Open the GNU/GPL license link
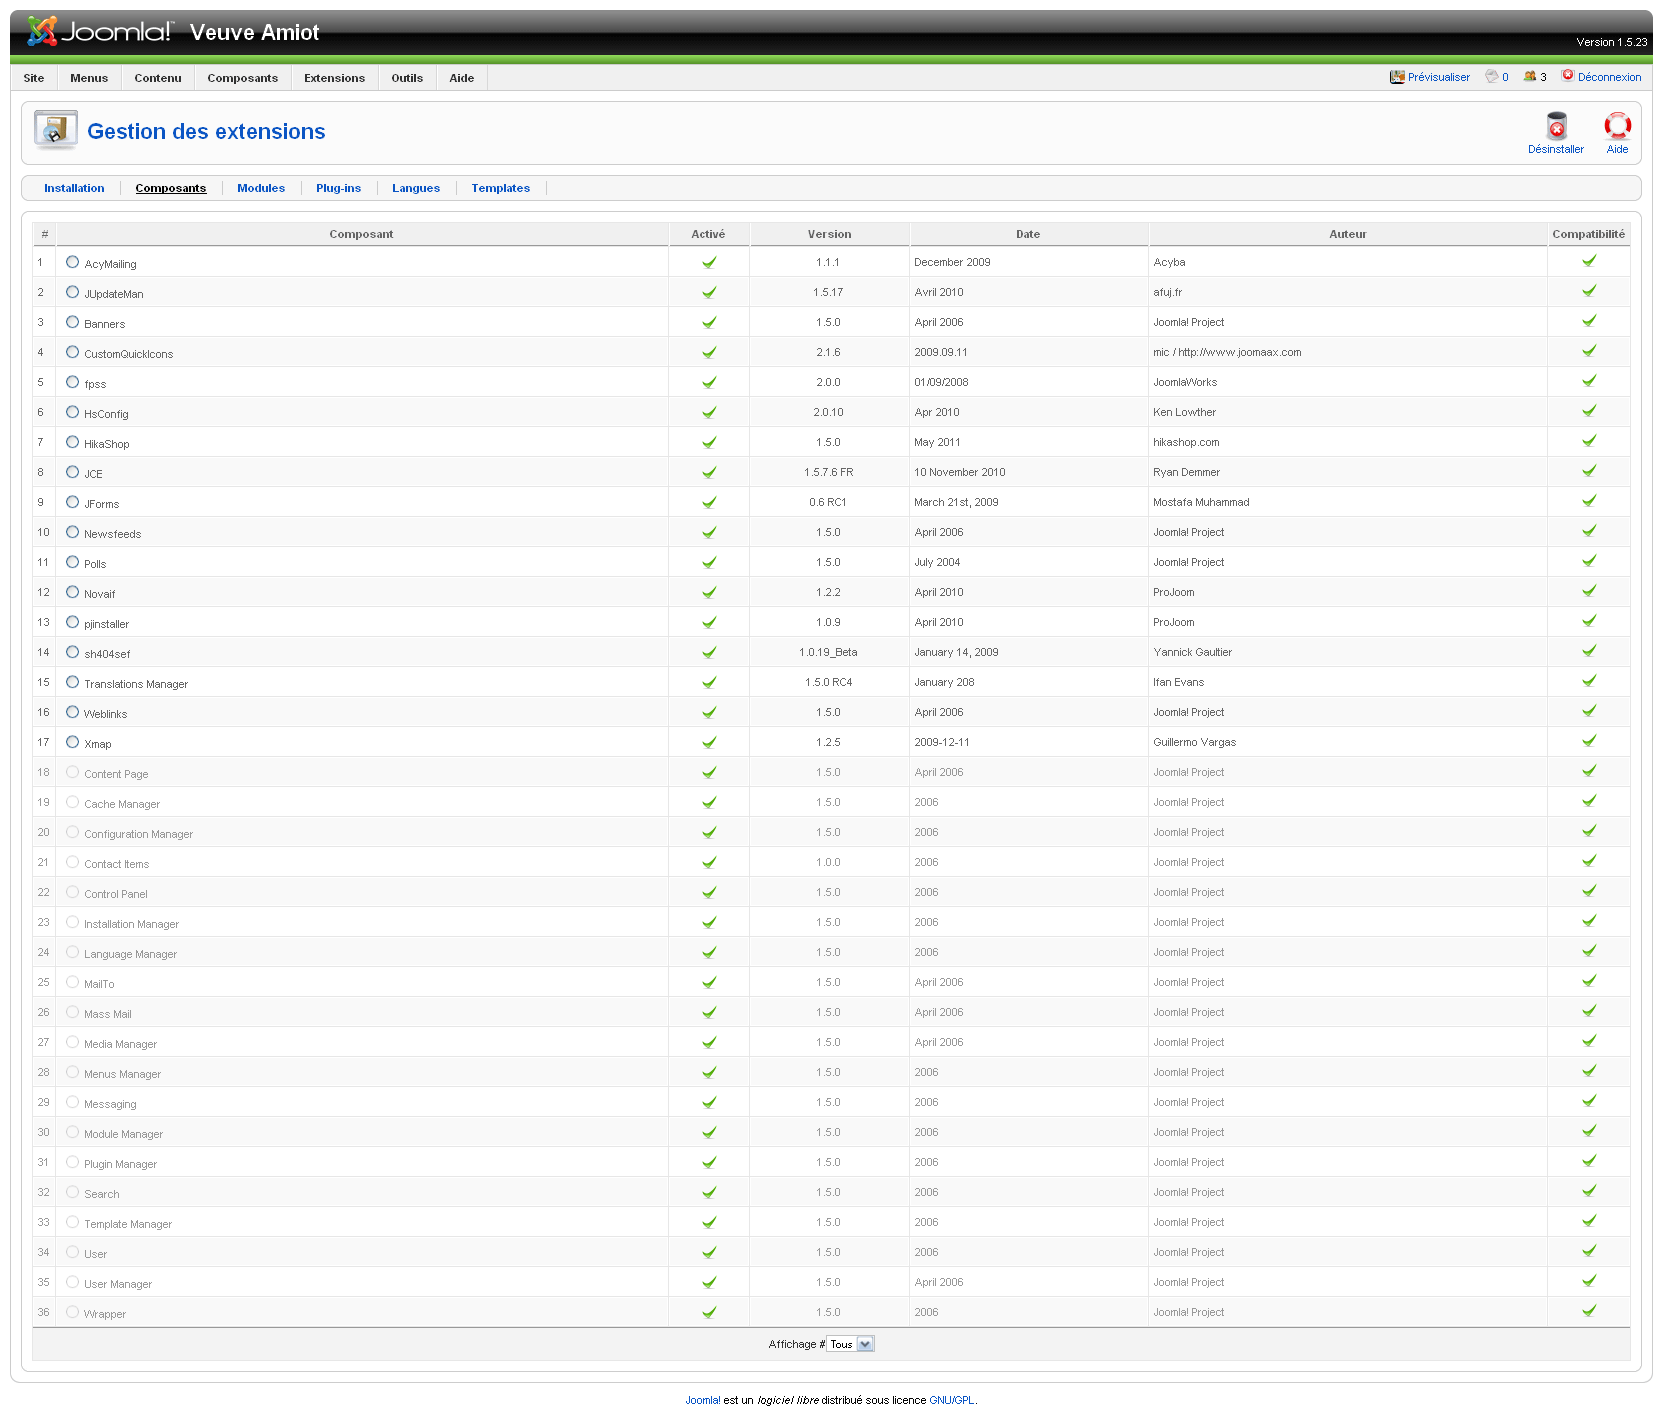 tap(952, 1400)
